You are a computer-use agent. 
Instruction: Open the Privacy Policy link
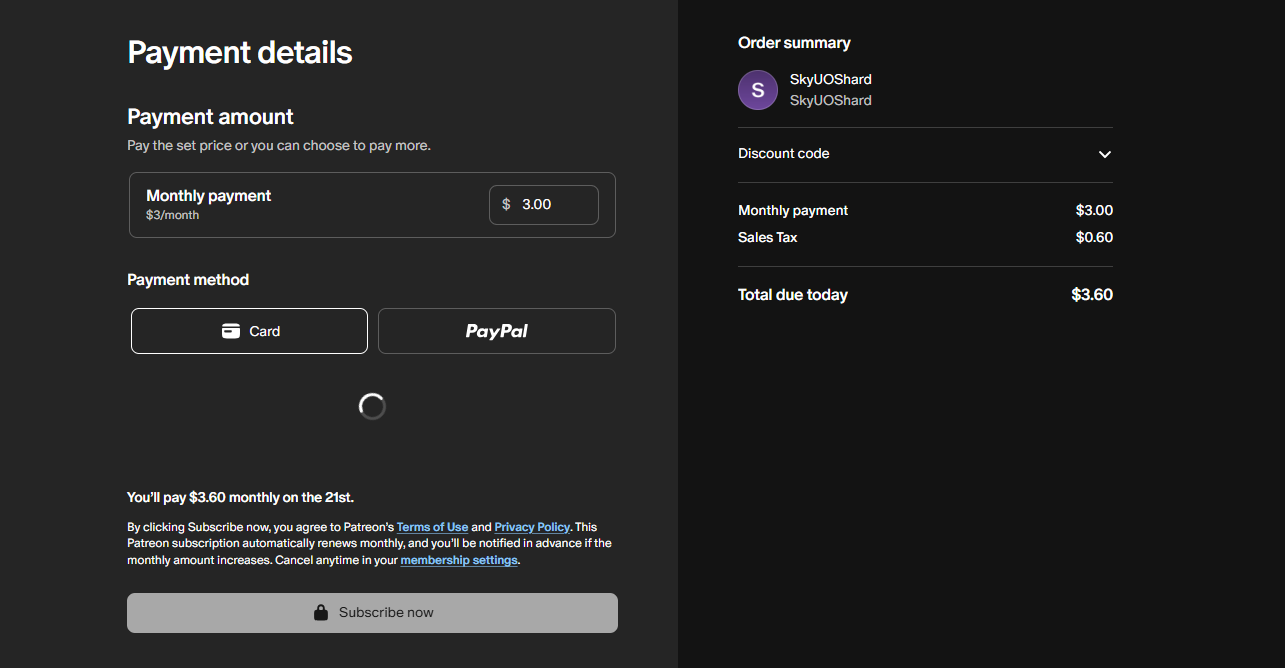pyautogui.click(x=532, y=527)
